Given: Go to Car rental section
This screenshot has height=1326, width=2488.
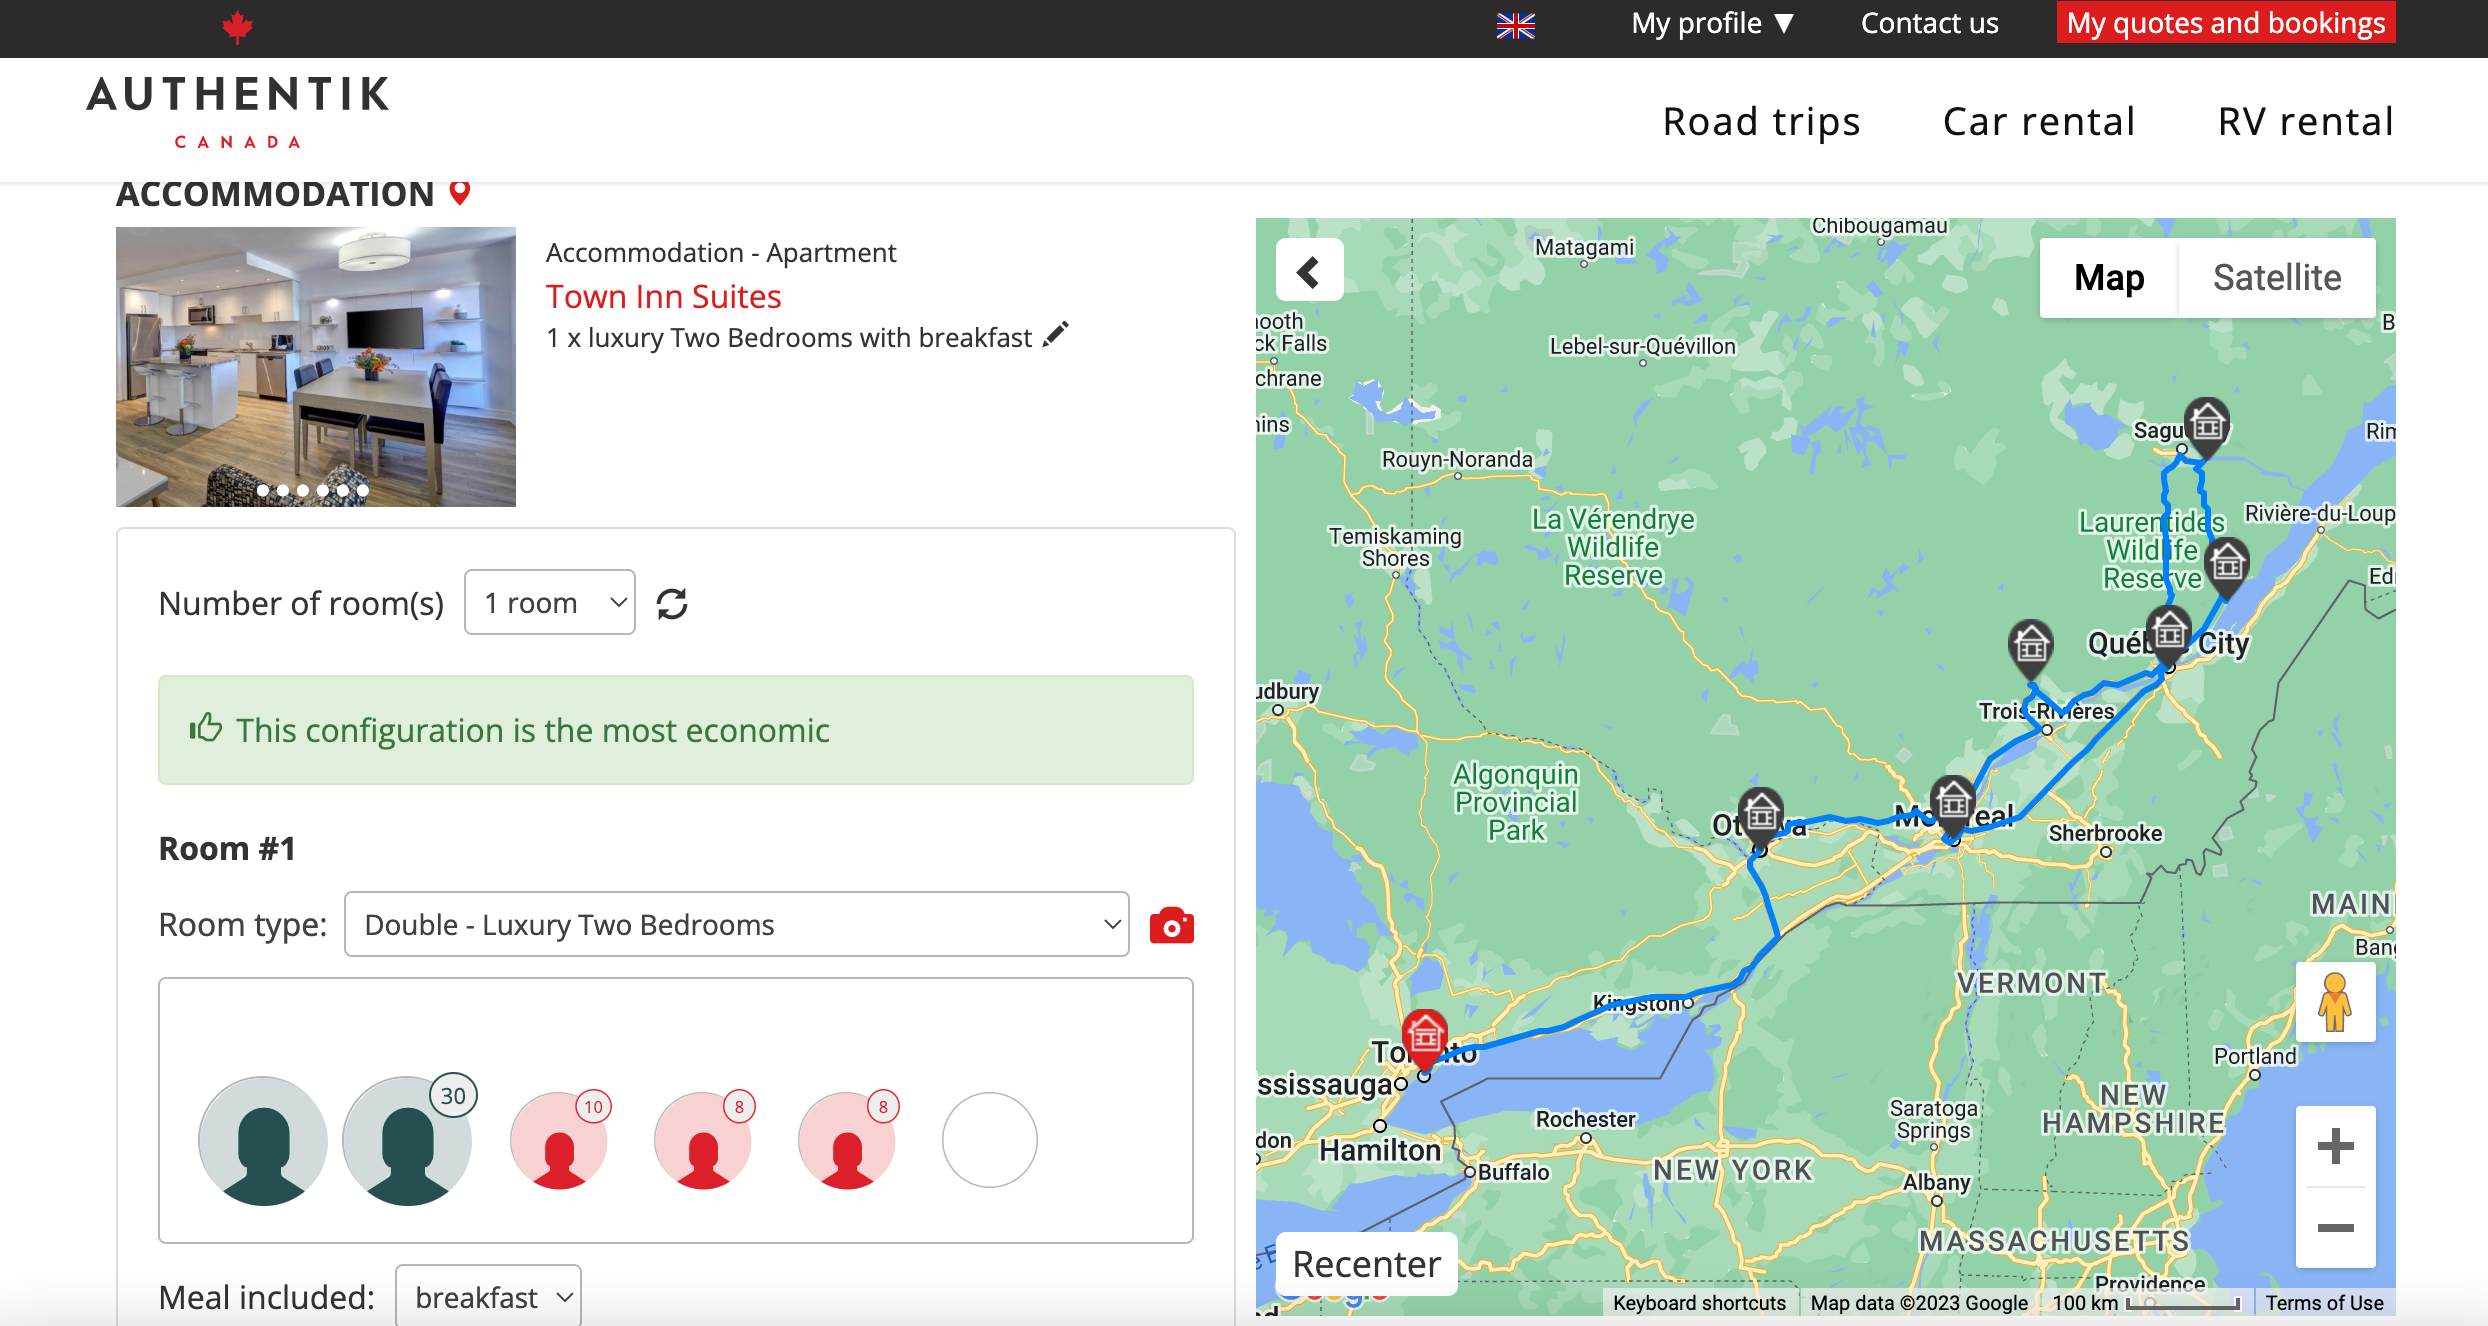Looking at the screenshot, I should tap(2038, 121).
